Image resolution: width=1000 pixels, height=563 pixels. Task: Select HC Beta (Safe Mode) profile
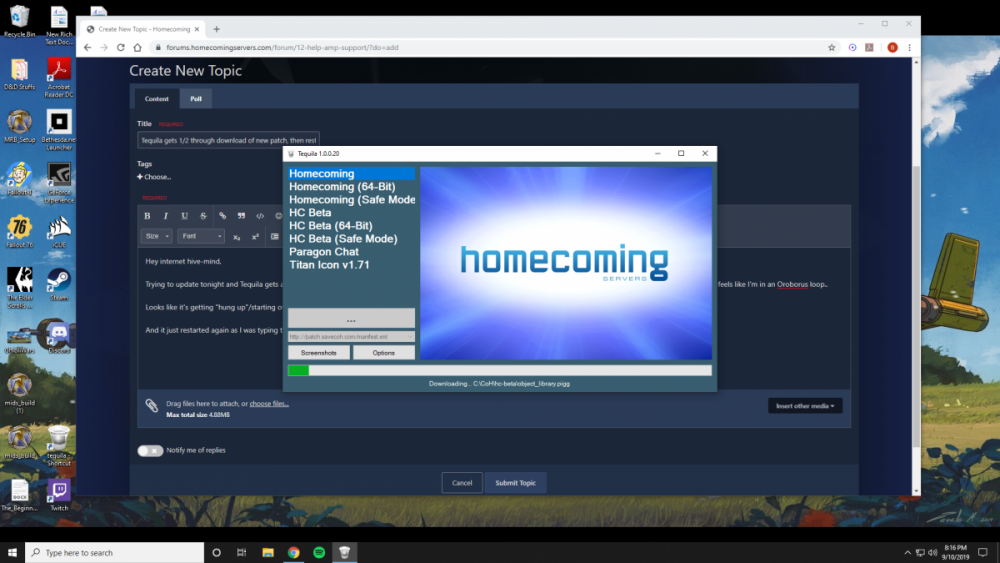tap(351, 238)
